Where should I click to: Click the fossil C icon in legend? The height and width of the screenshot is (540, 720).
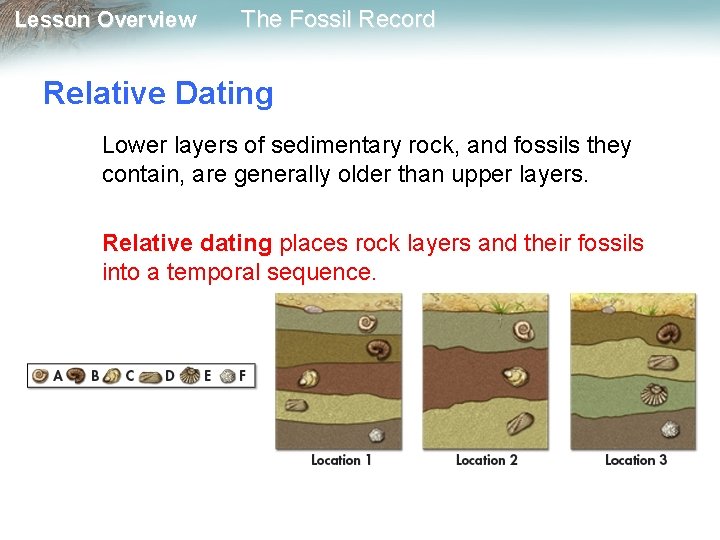click(x=112, y=376)
